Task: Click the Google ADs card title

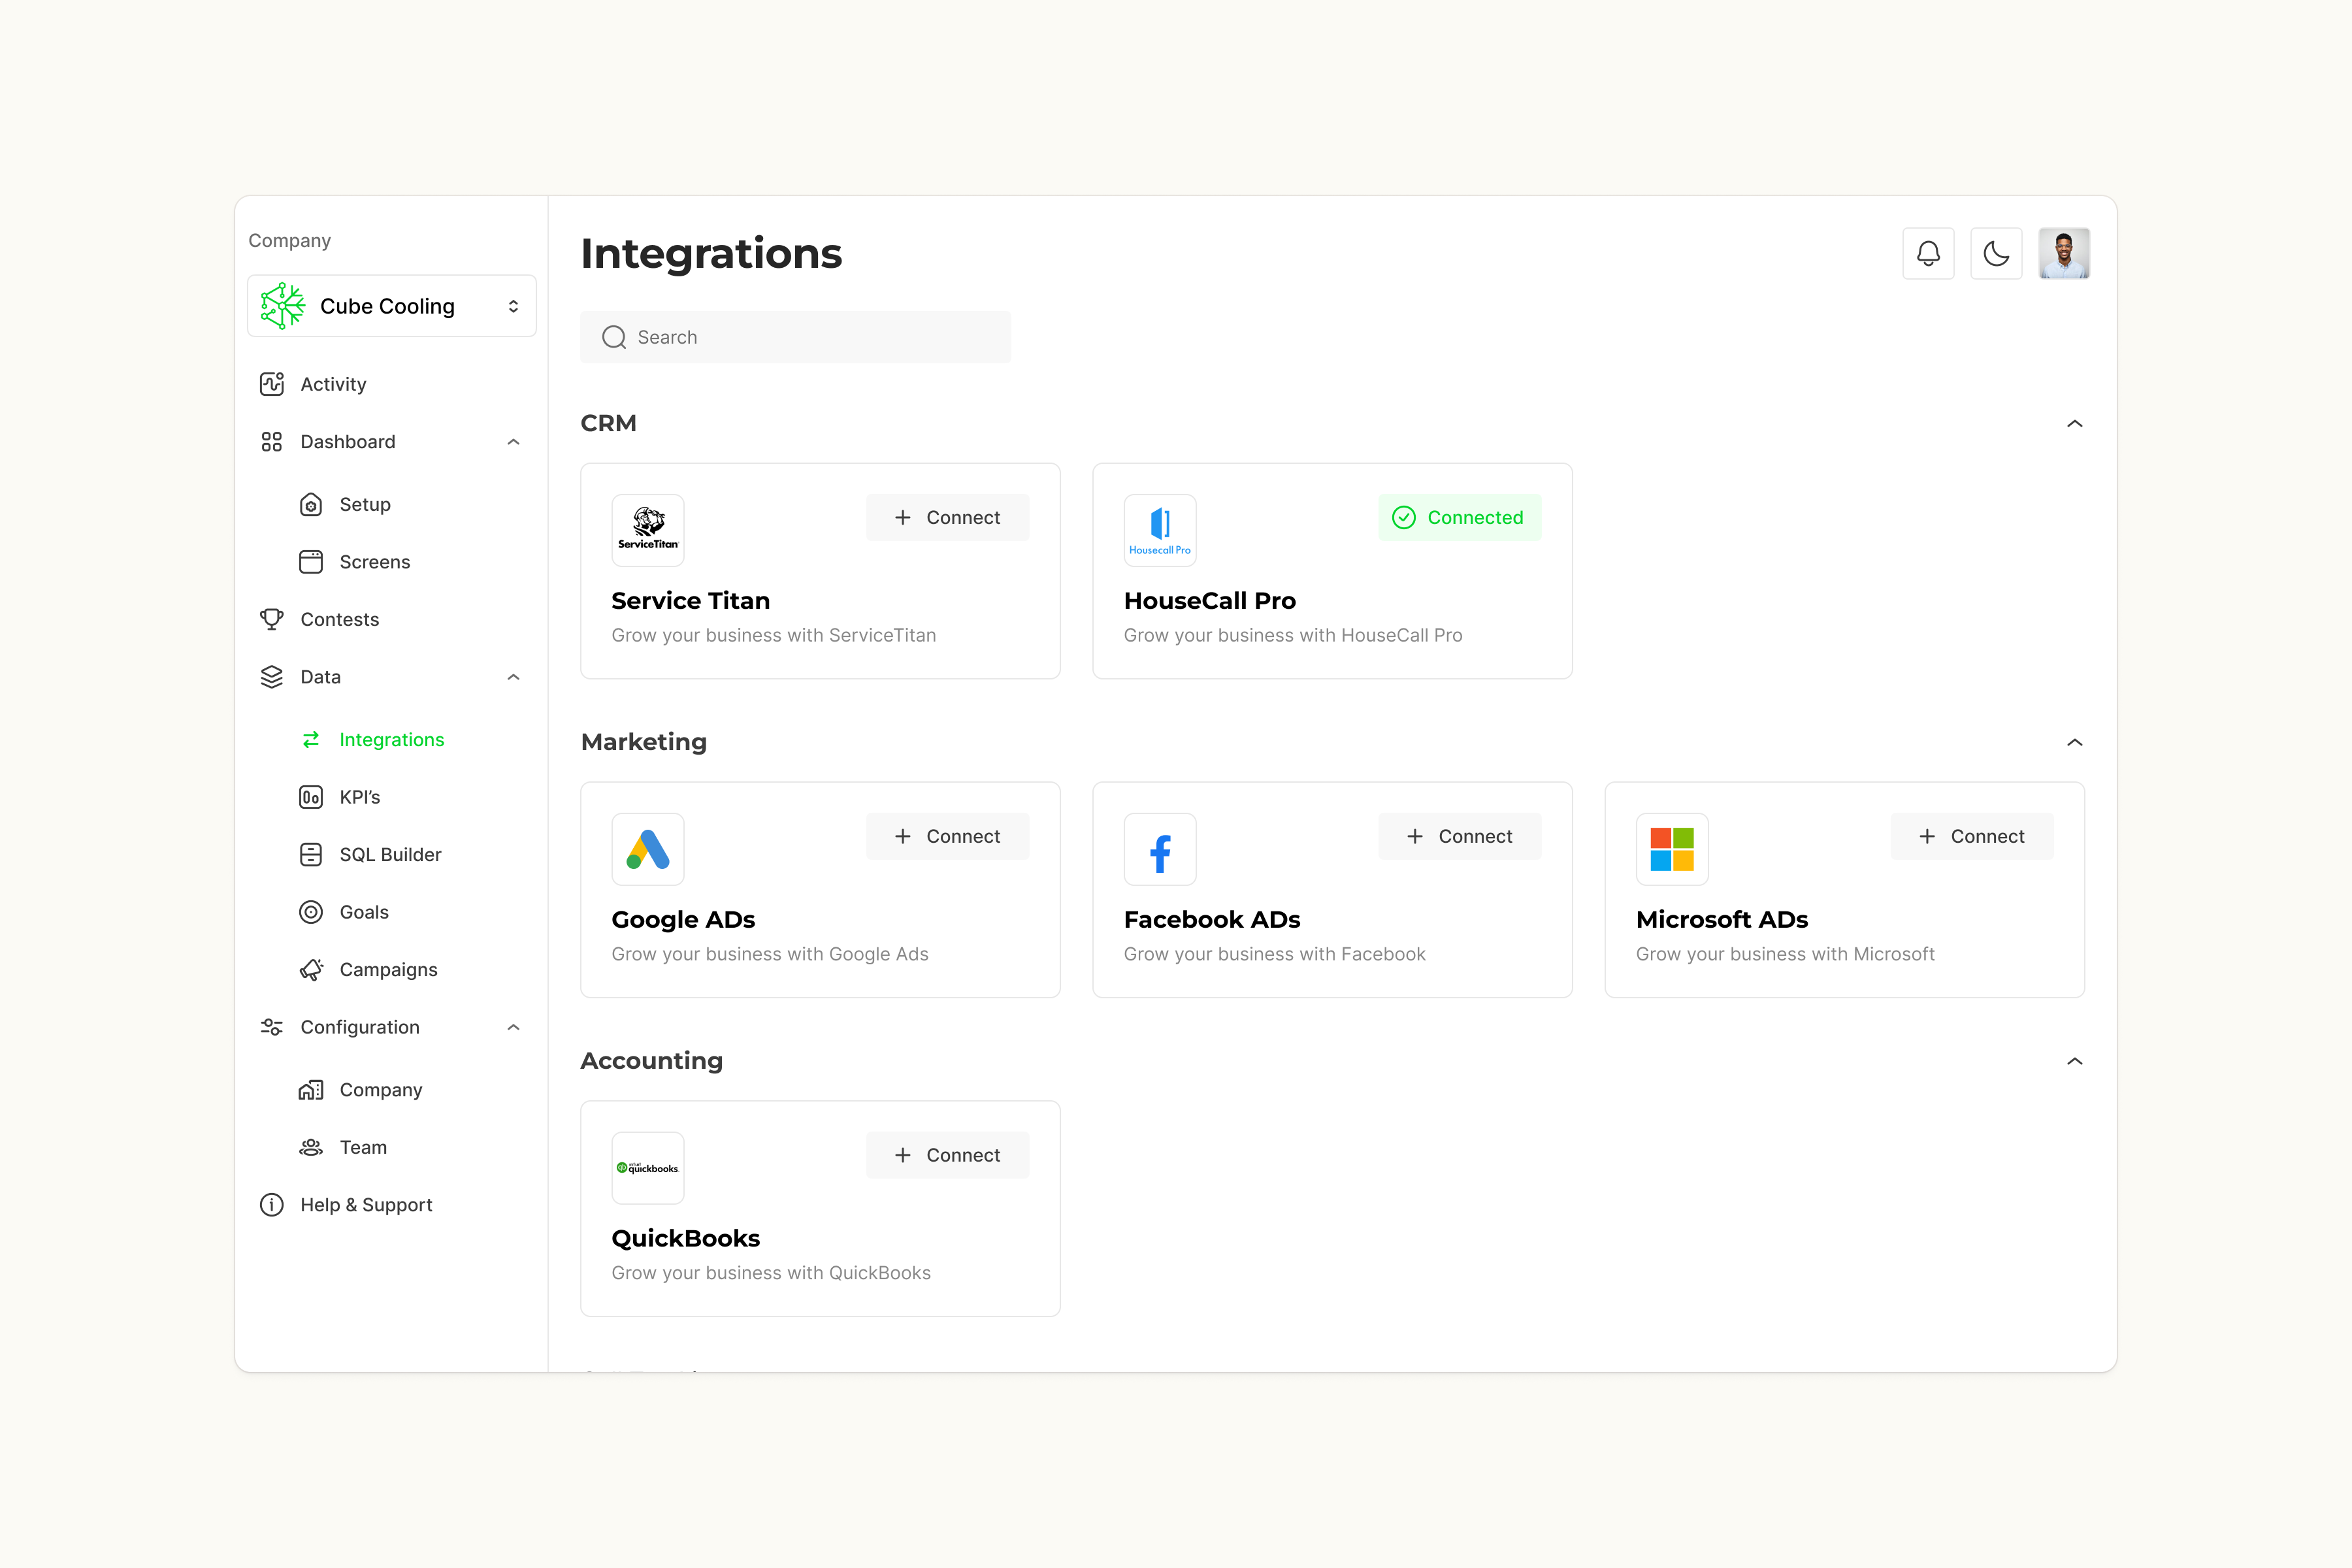Action: click(683, 920)
